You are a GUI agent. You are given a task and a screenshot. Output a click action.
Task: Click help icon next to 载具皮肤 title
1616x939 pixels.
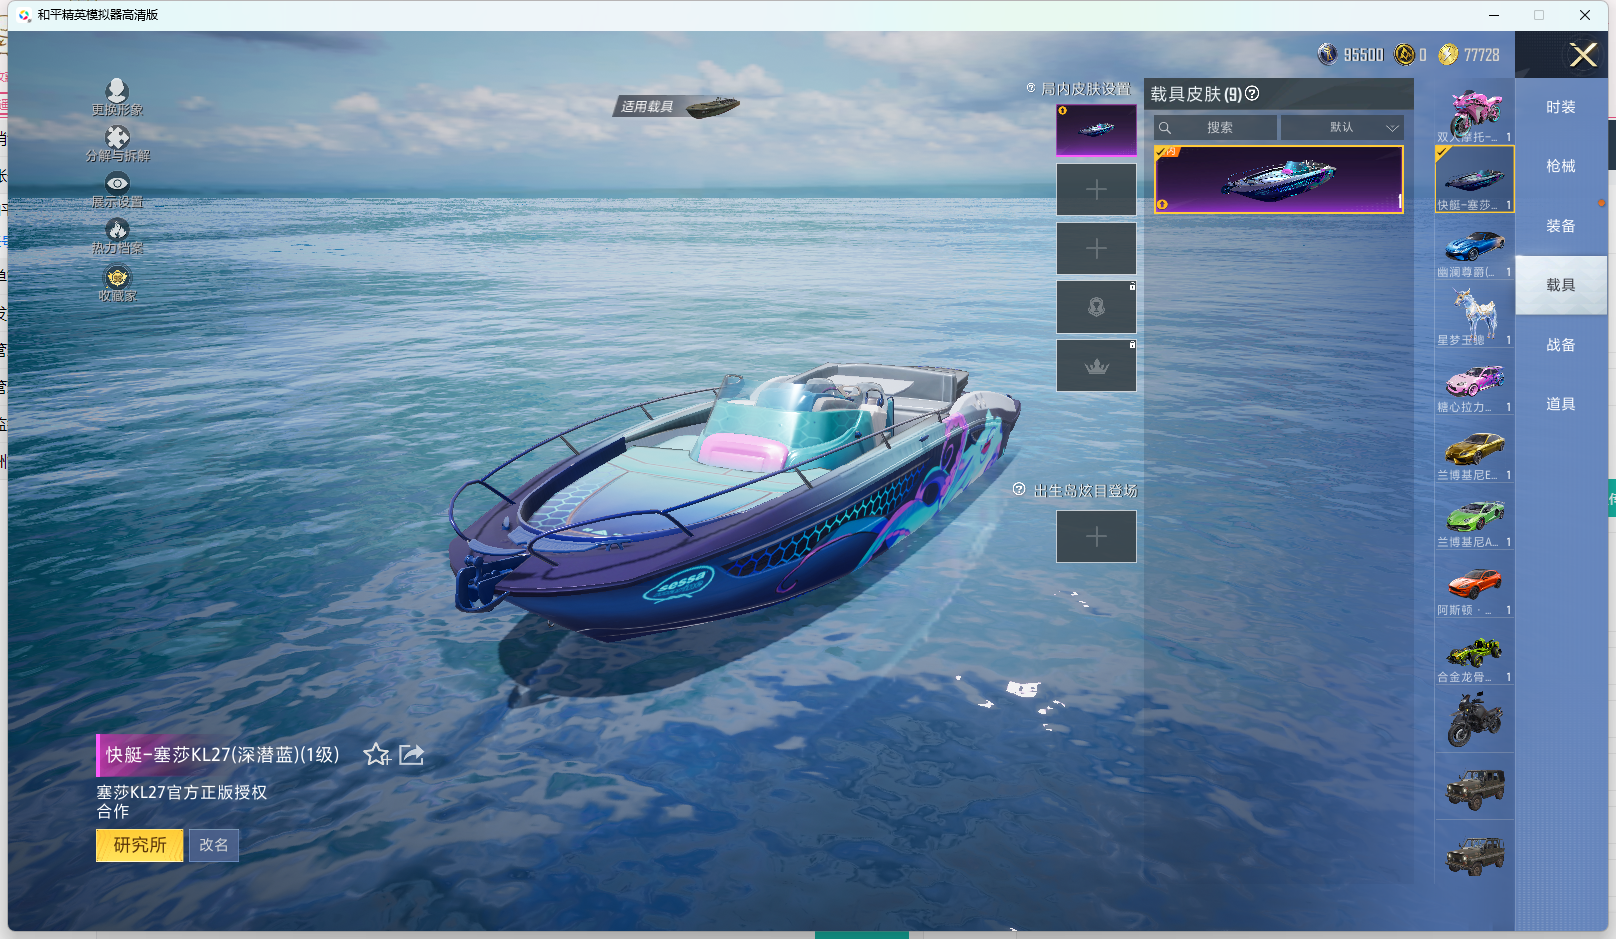pyautogui.click(x=1252, y=94)
